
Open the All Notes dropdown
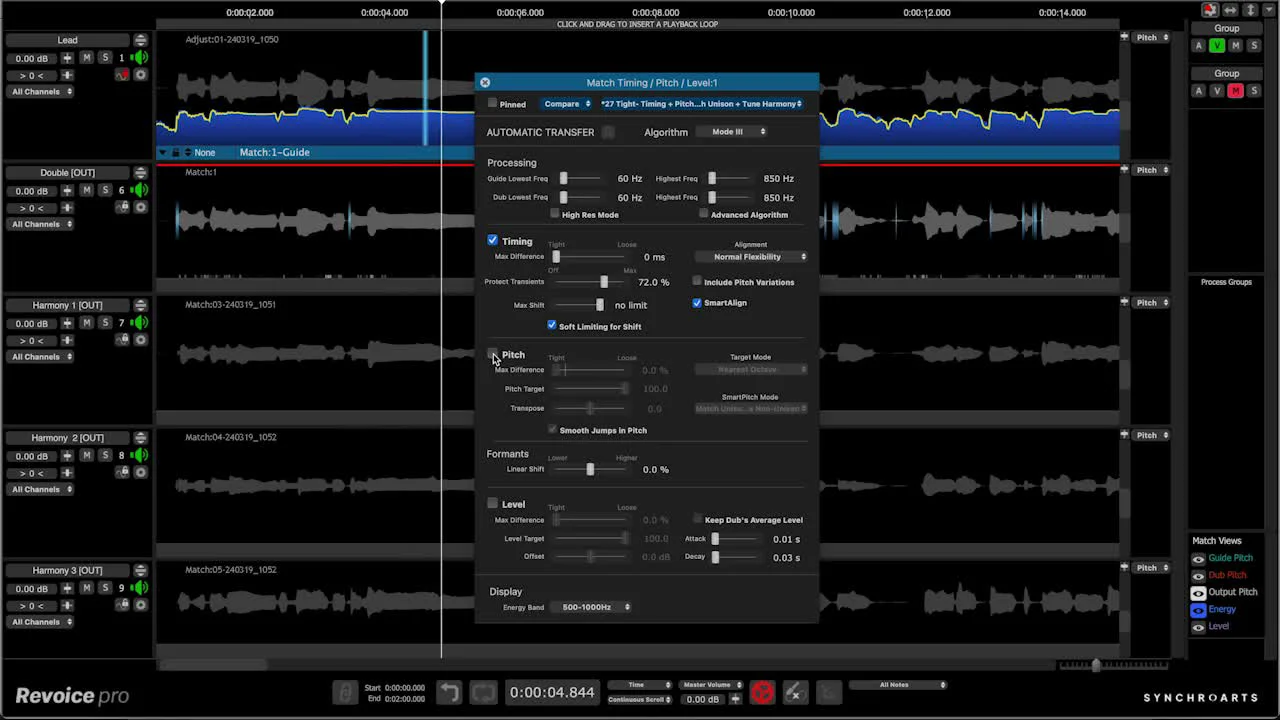[897, 685]
